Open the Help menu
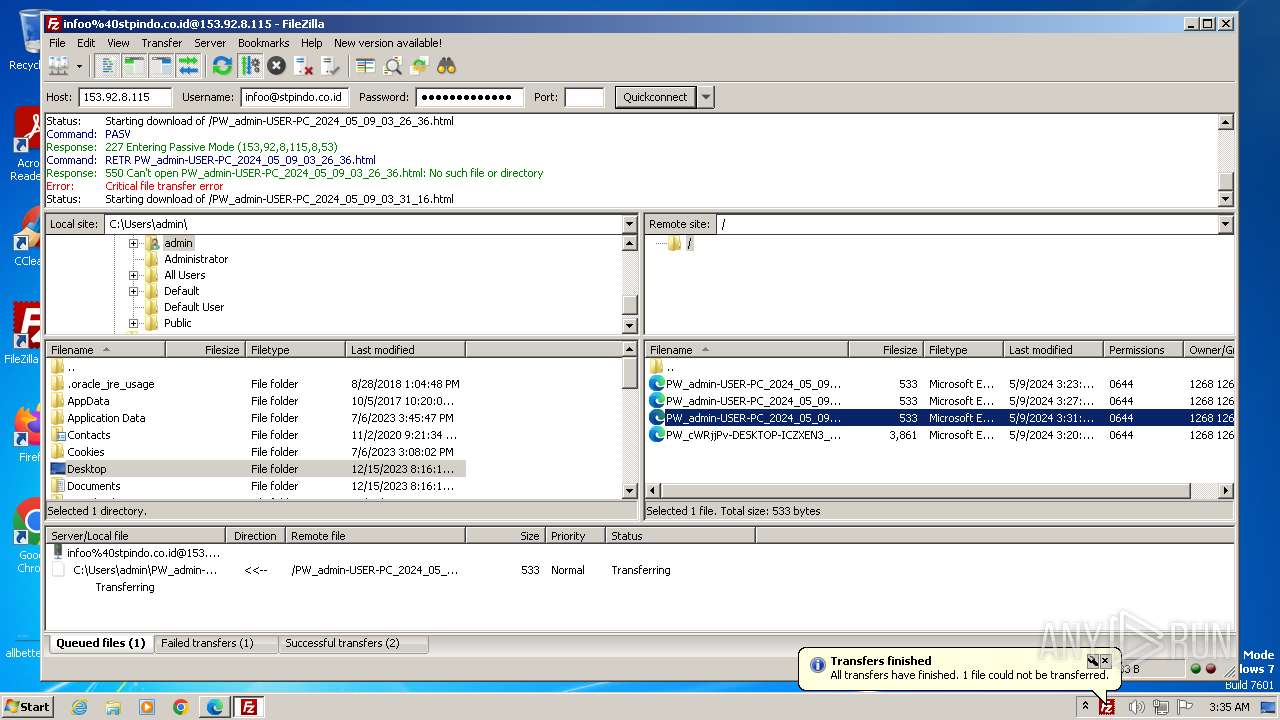 311,43
